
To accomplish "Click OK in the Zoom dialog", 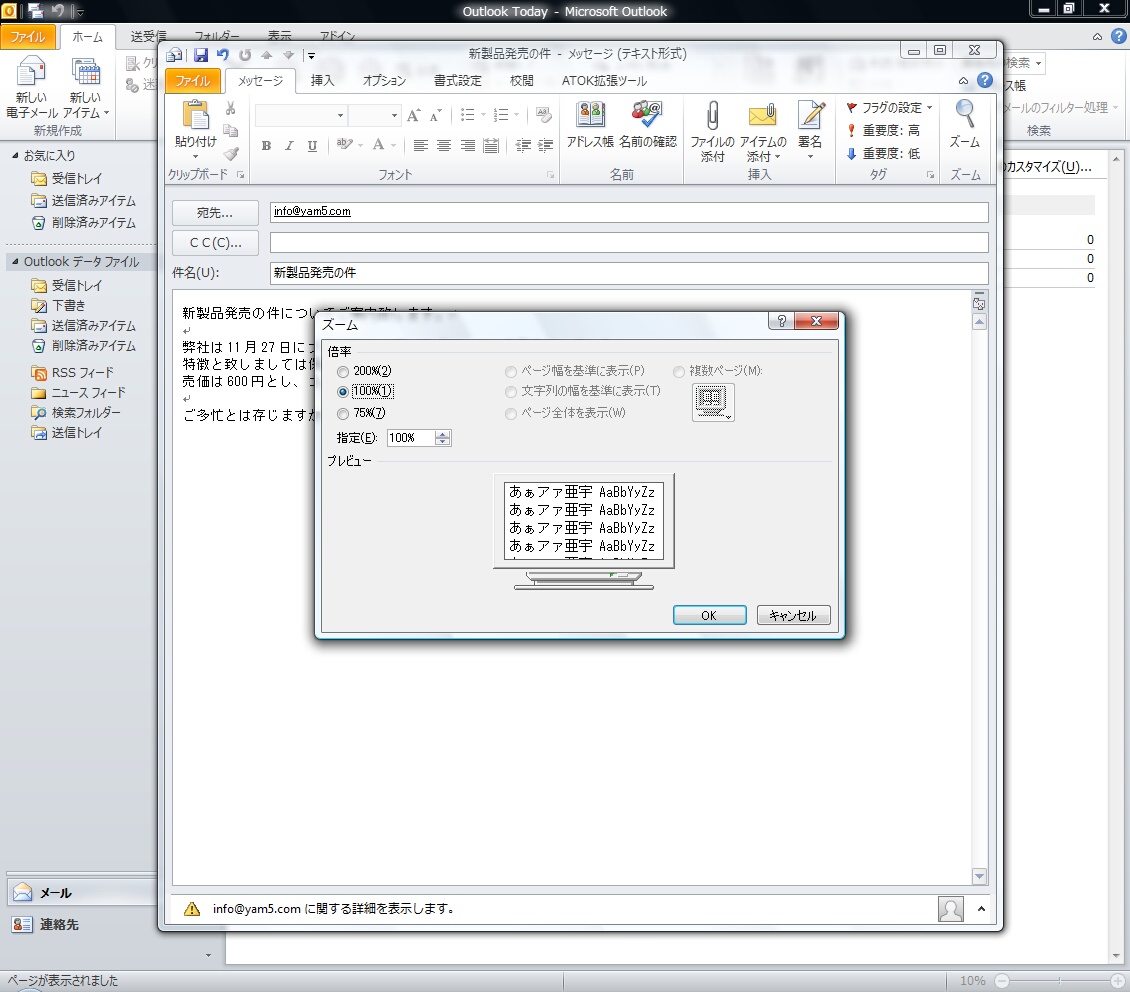I will point(709,615).
